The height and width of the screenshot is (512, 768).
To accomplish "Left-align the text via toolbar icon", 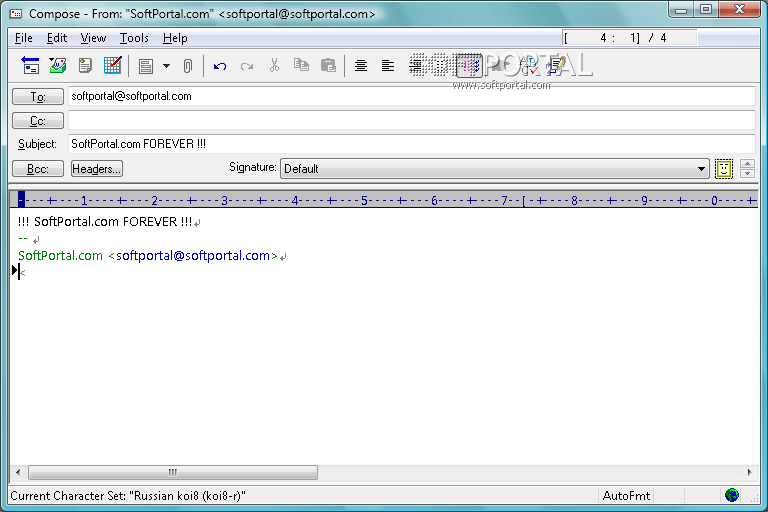I will point(388,66).
